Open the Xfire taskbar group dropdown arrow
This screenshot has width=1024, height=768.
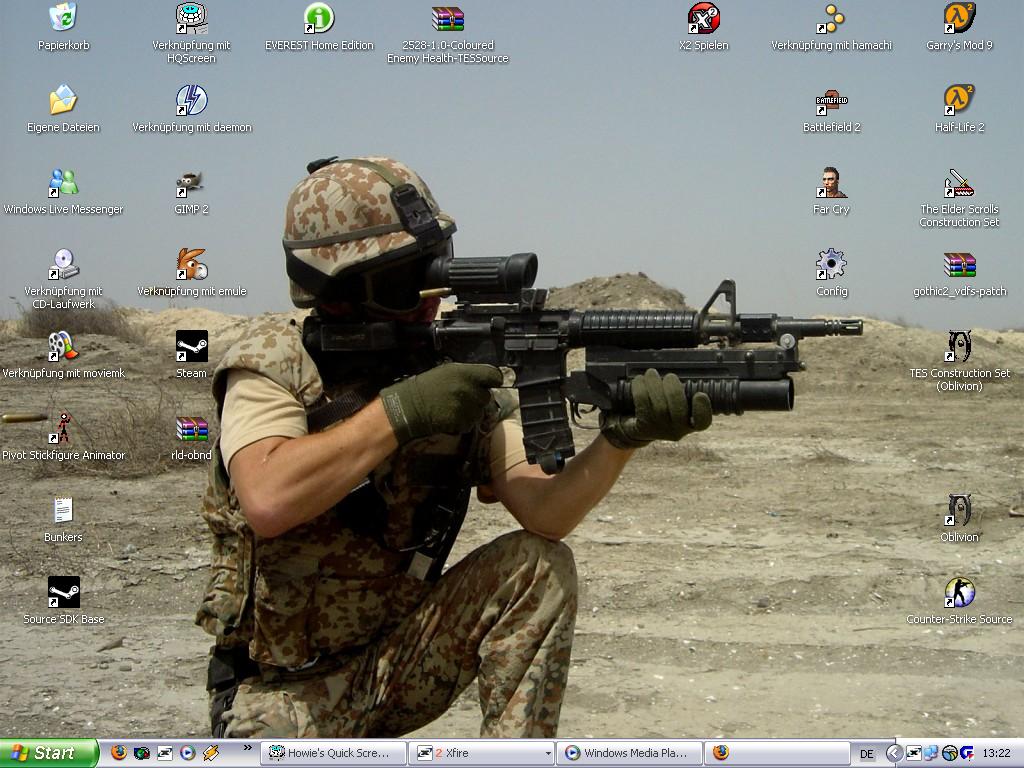pyautogui.click(x=548, y=753)
